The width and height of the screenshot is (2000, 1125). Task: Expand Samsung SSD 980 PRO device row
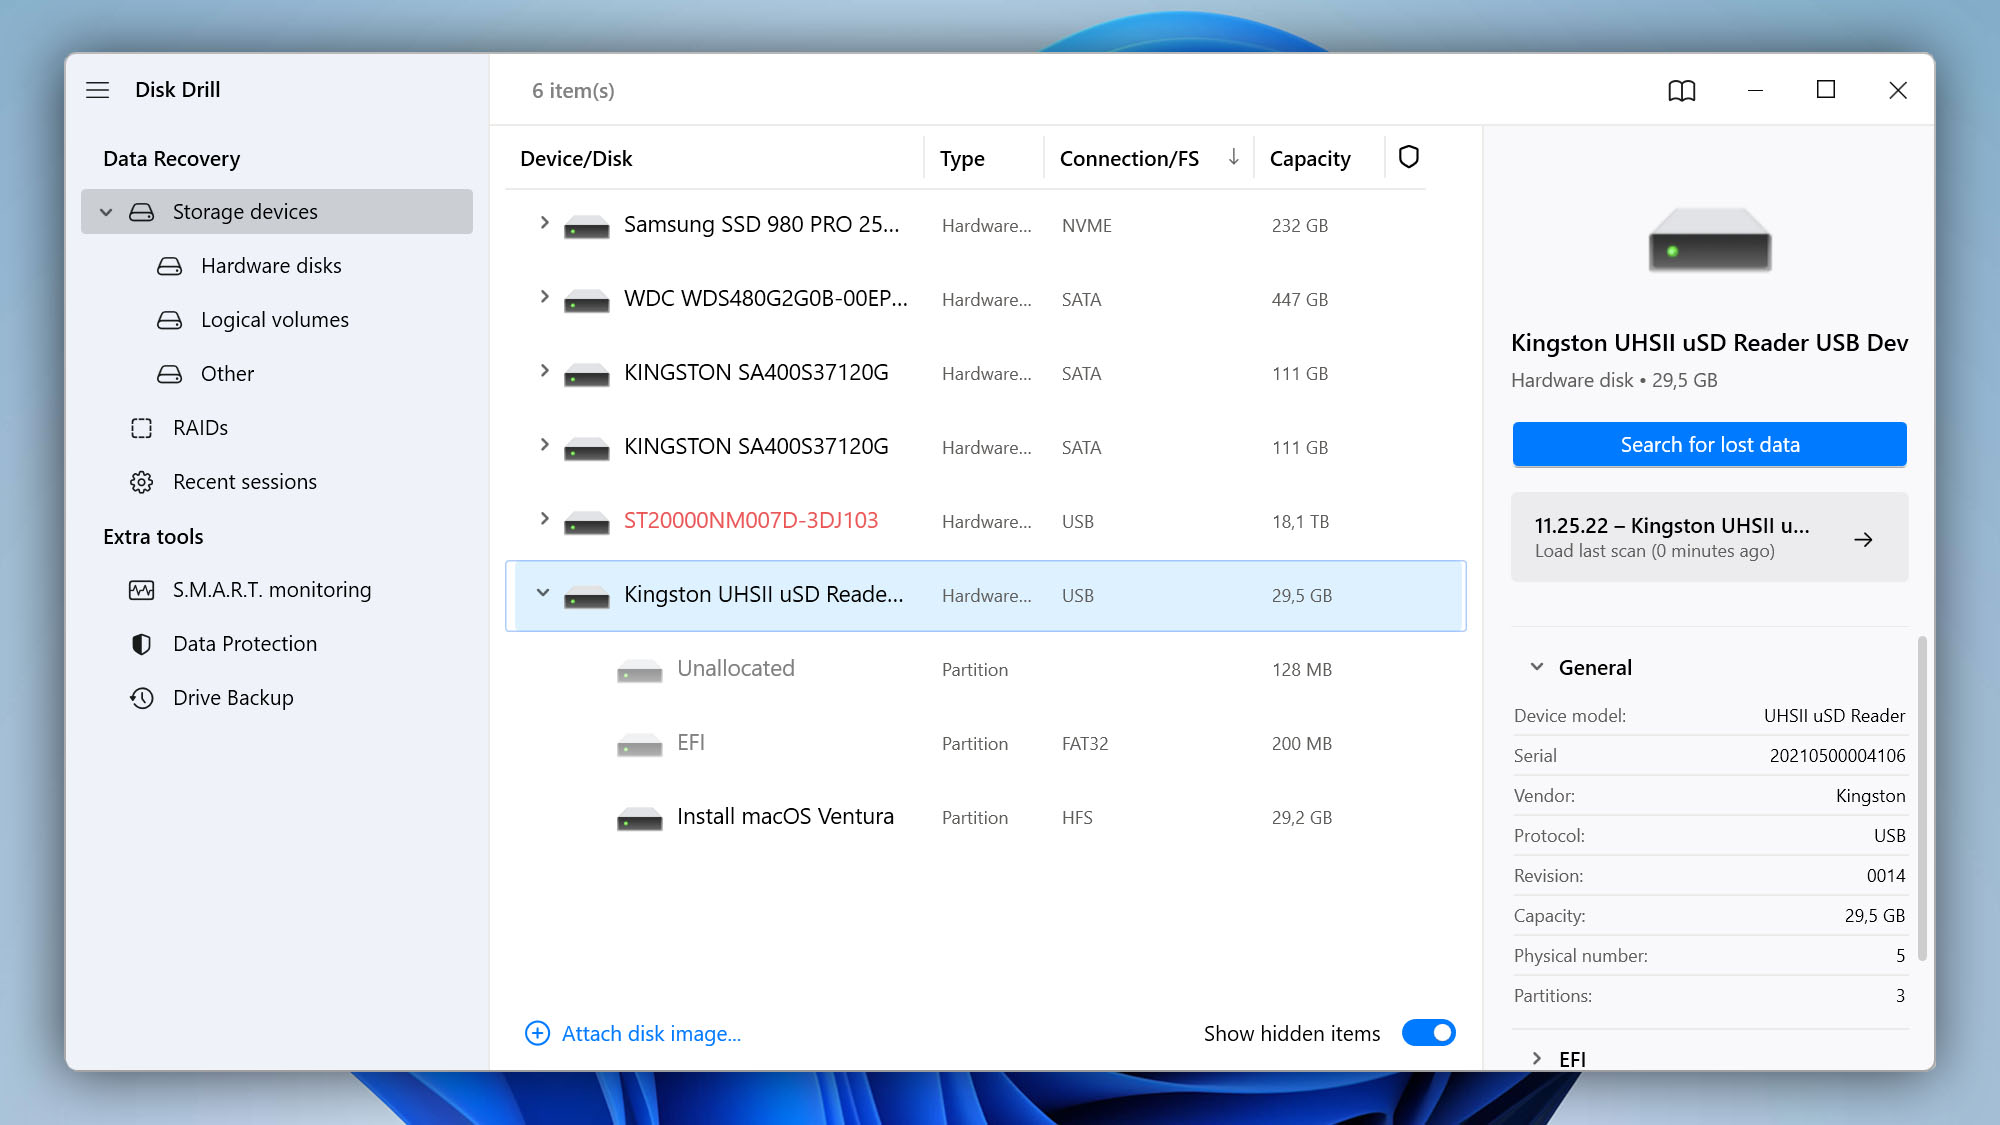pos(544,224)
